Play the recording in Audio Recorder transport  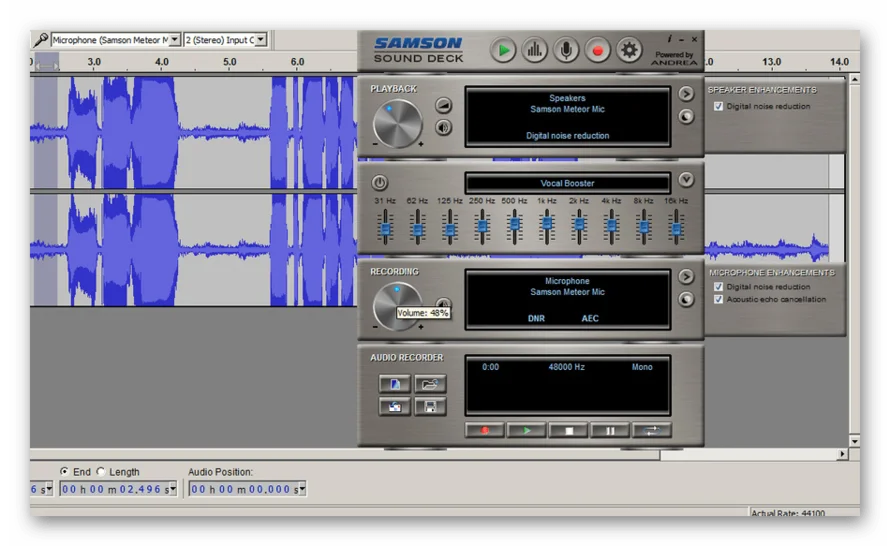point(526,430)
